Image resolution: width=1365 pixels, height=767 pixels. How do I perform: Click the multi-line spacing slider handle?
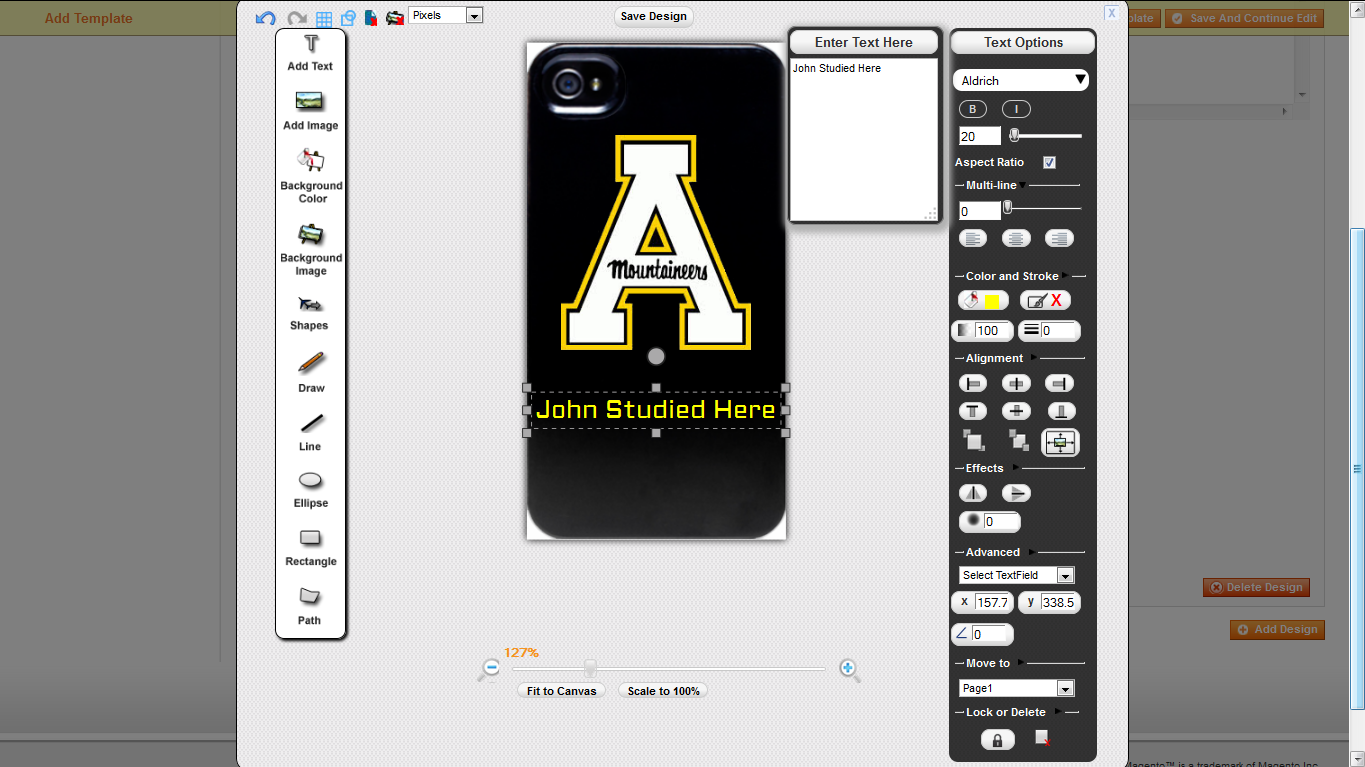(1008, 207)
